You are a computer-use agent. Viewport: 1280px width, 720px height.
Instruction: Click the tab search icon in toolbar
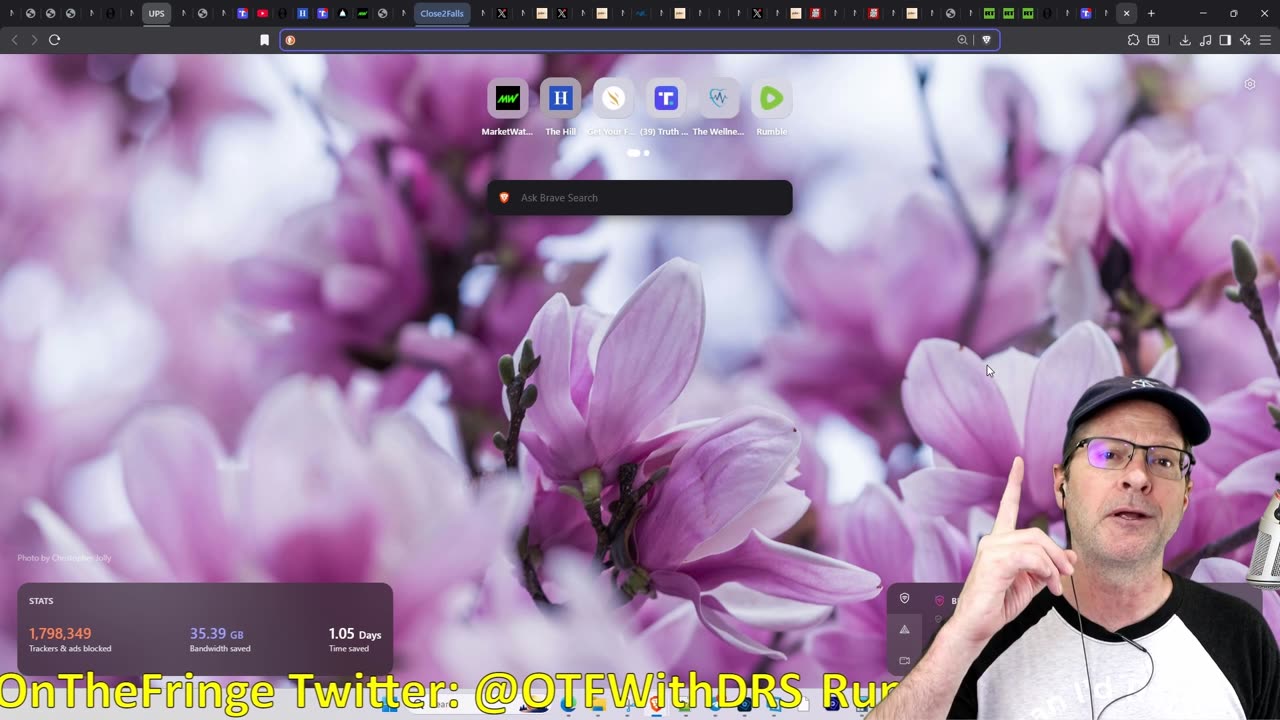[x=1153, y=40]
